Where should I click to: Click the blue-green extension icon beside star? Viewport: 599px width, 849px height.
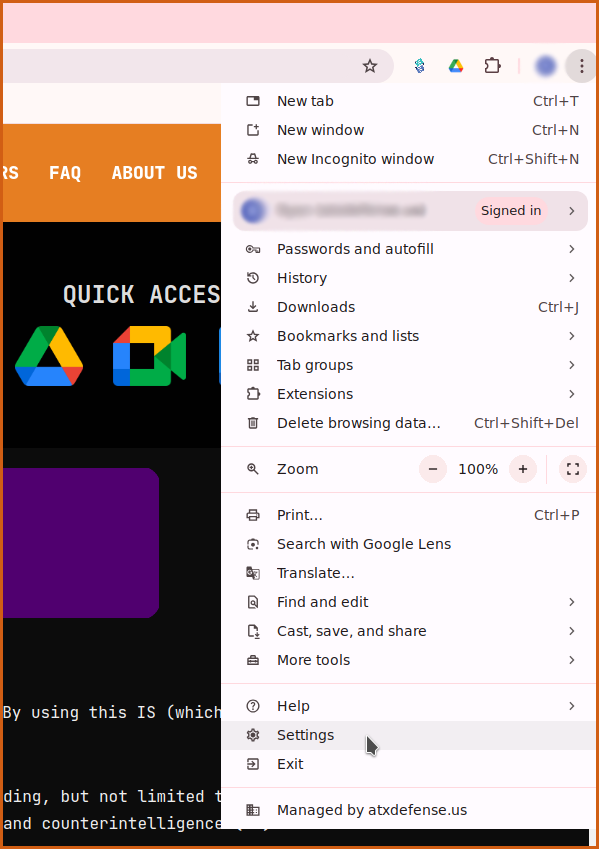[x=419, y=66]
